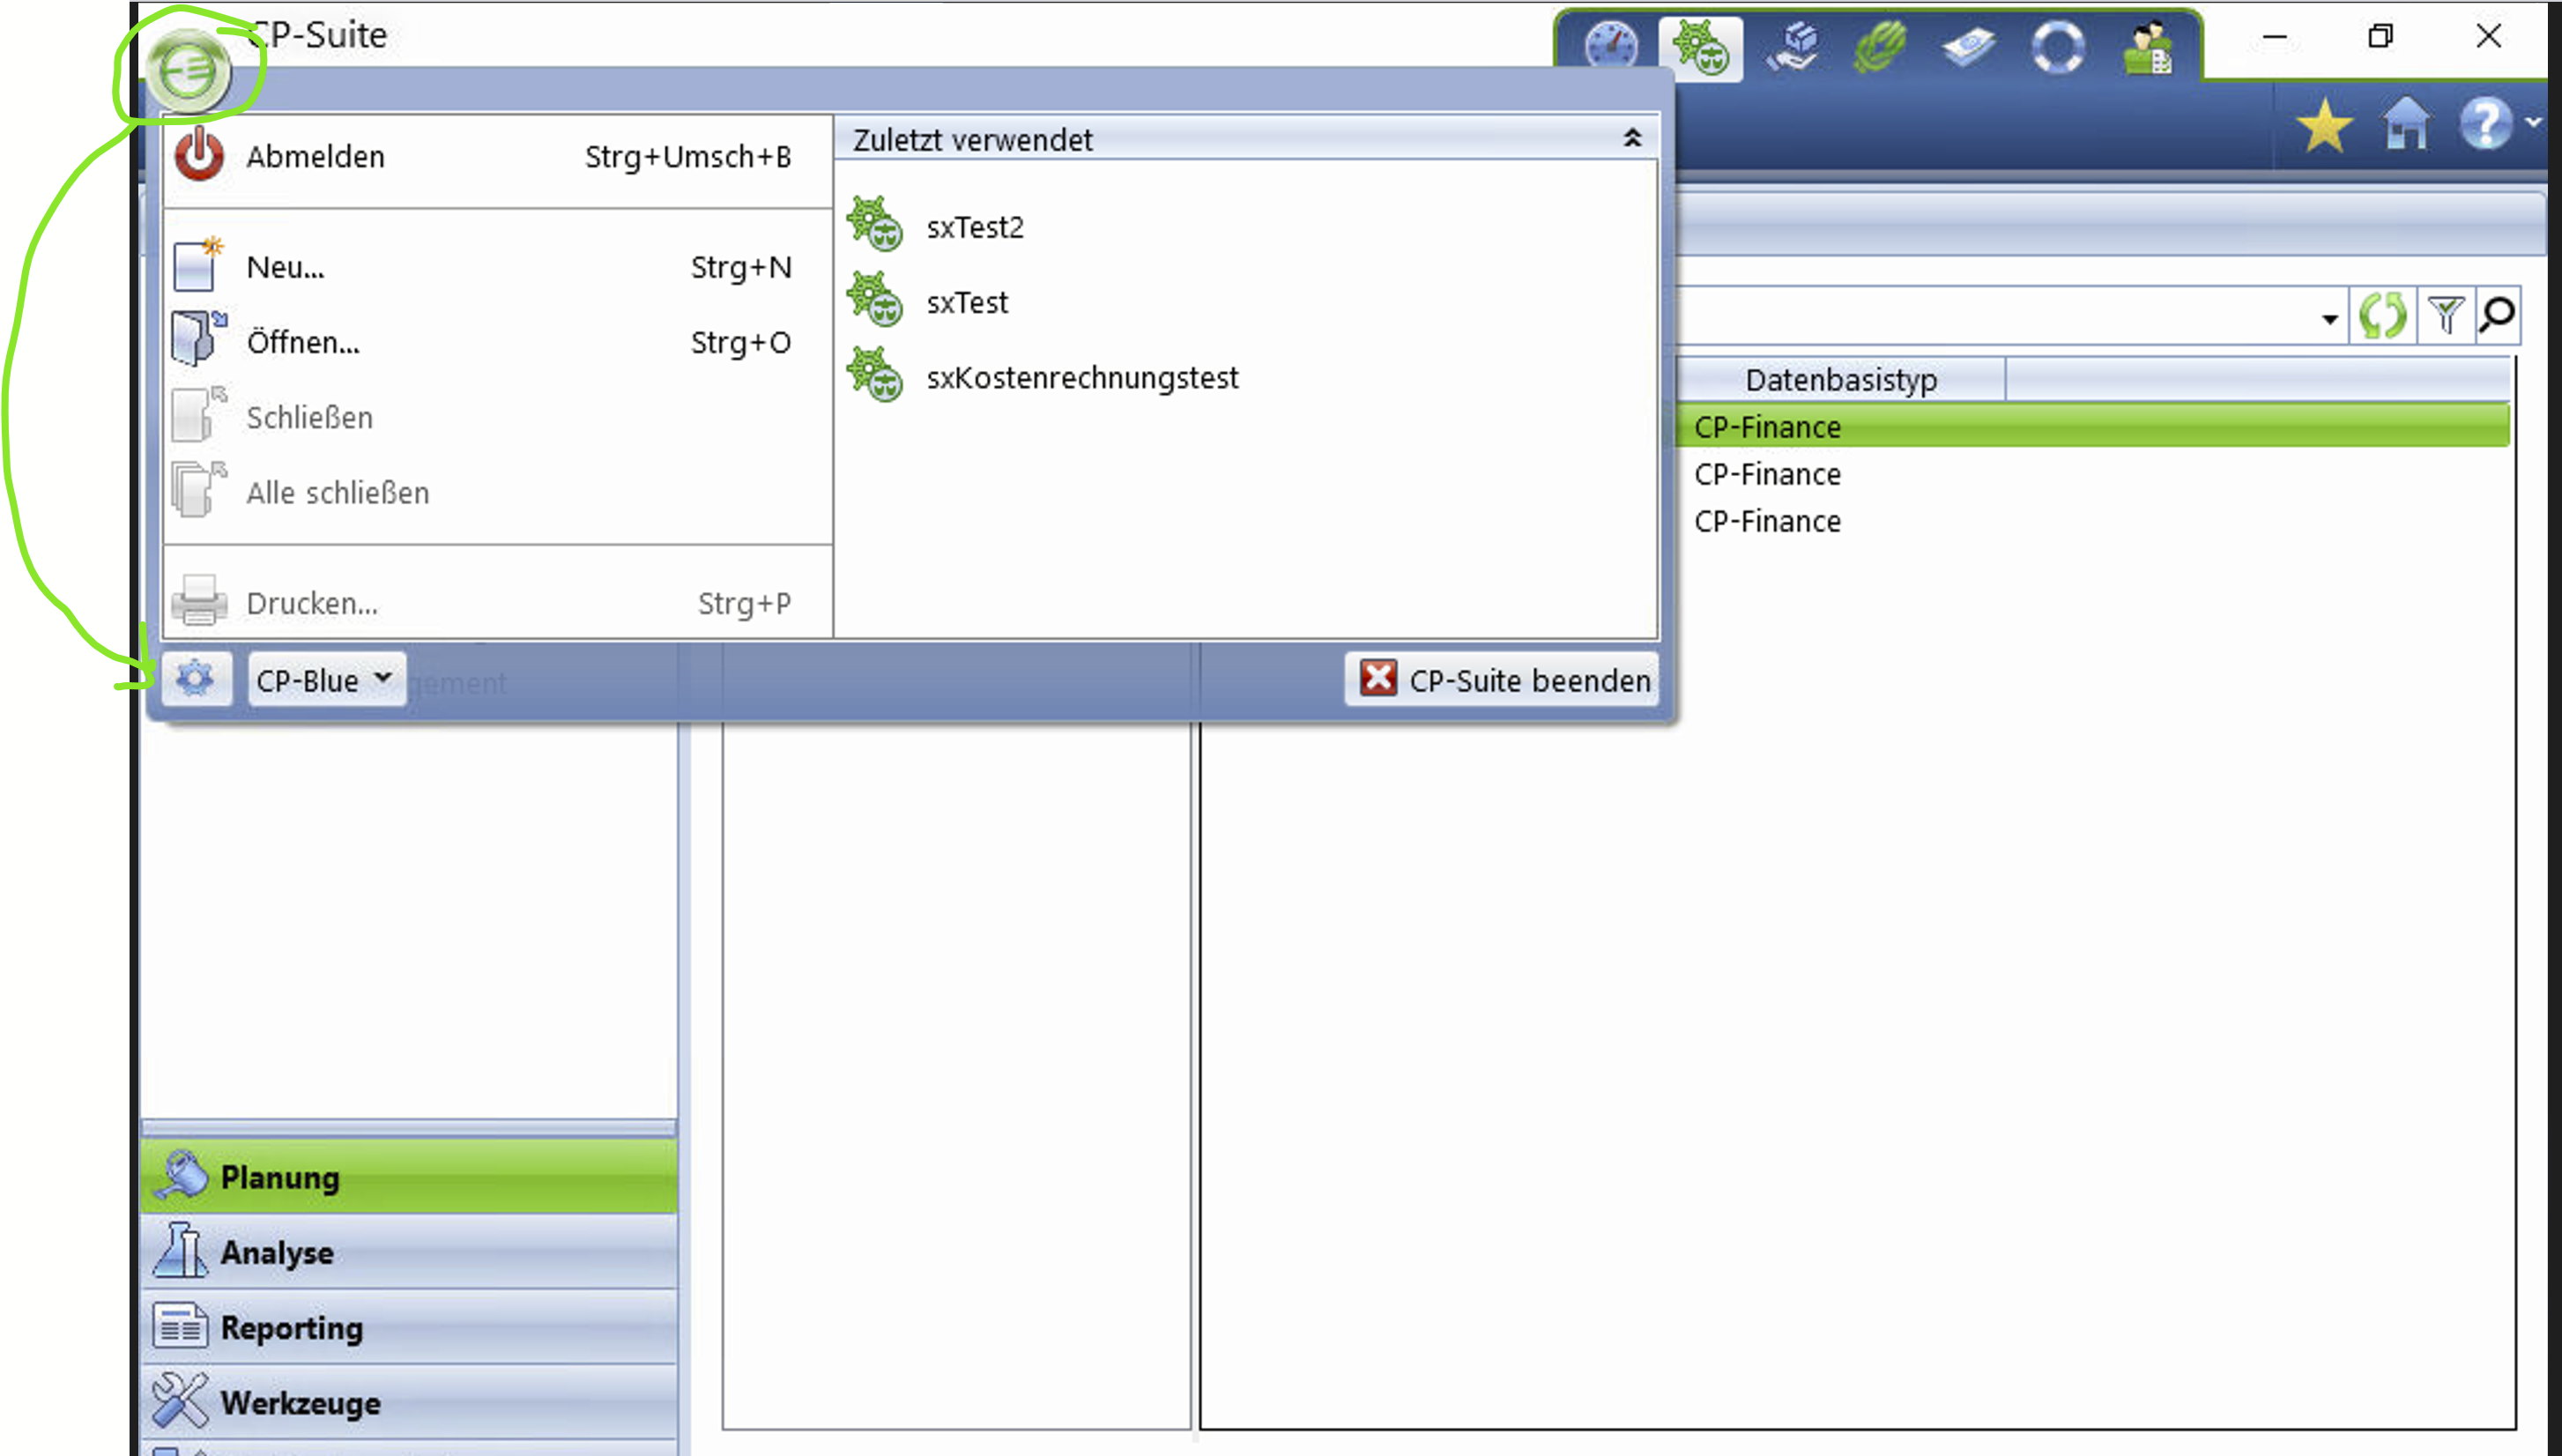Choose Abmelden from the application menu
This screenshot has width=2562, height=1456.
tap(315, 157)
